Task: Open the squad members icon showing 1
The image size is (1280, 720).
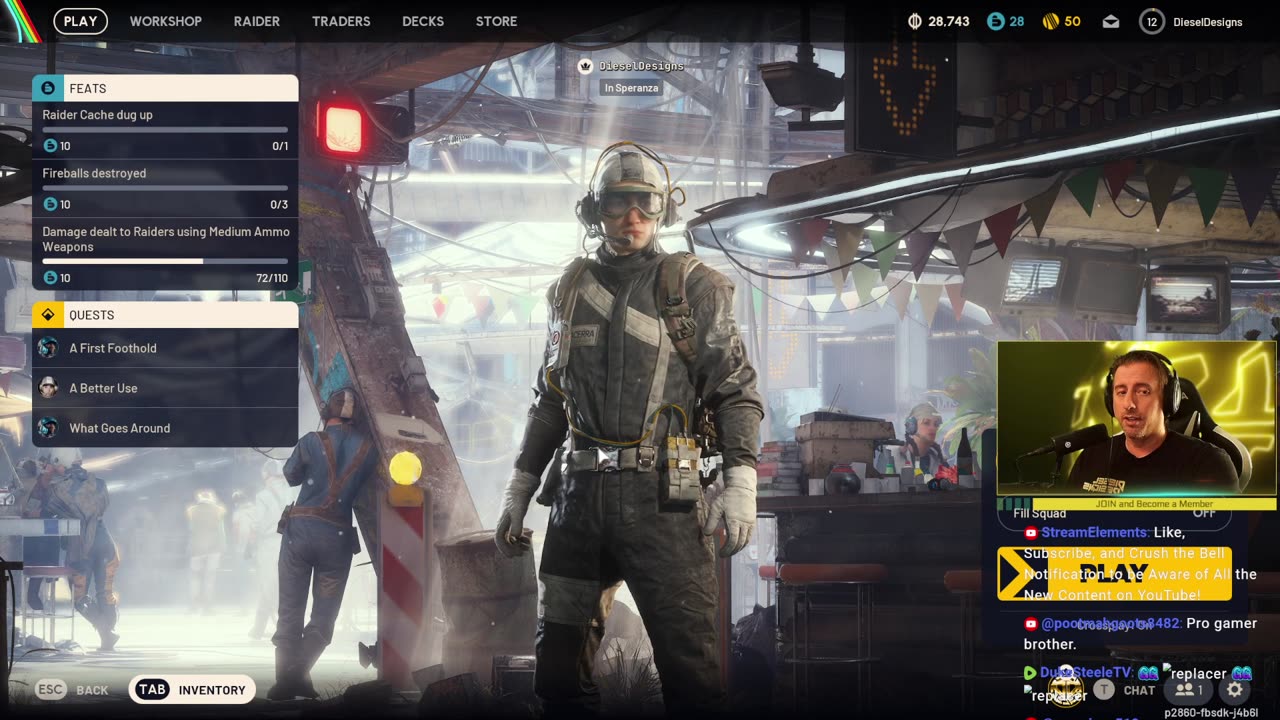Action: click(x=1189, y=690)
